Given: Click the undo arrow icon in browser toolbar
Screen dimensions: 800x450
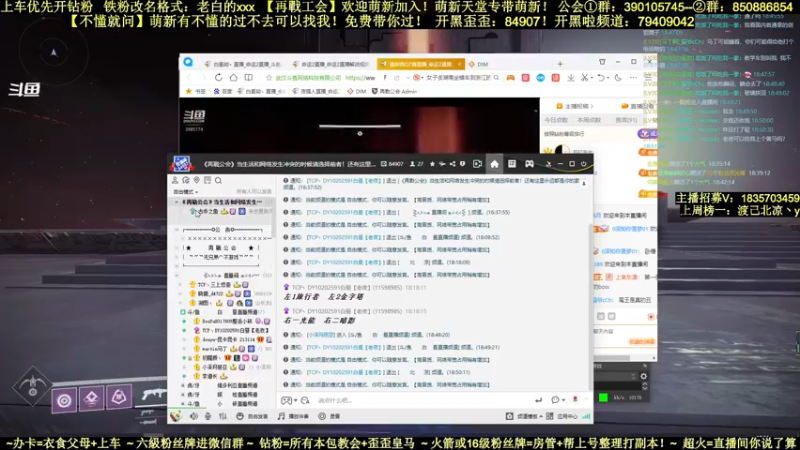Looking at the screenshot, I should (x=601, y=78).
